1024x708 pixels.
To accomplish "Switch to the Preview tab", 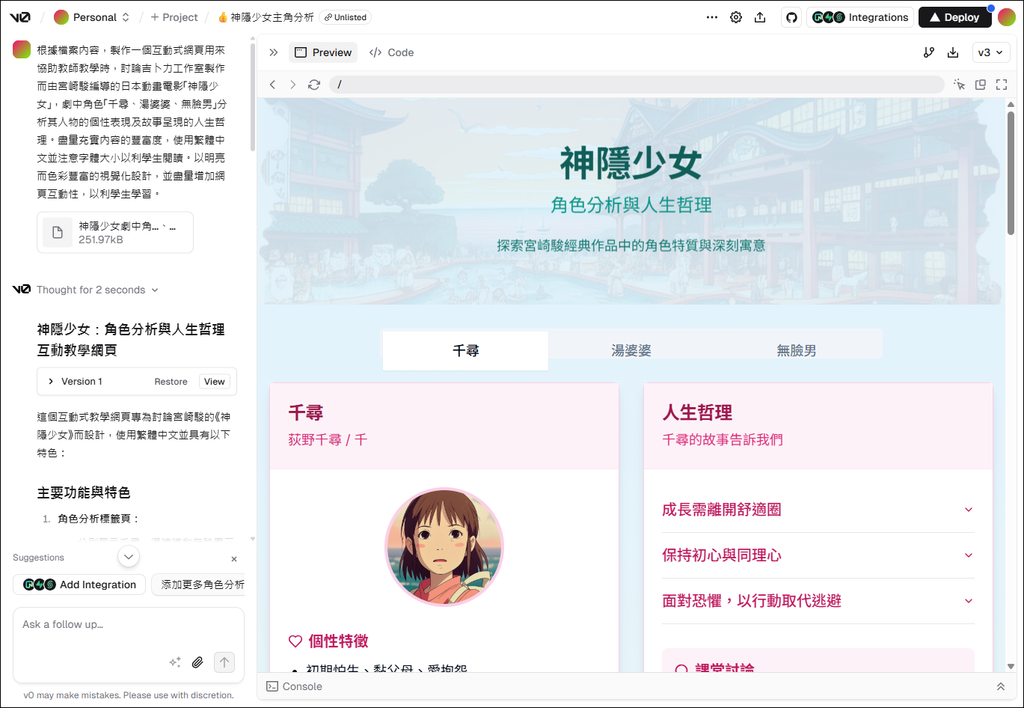I will [323, 52].
